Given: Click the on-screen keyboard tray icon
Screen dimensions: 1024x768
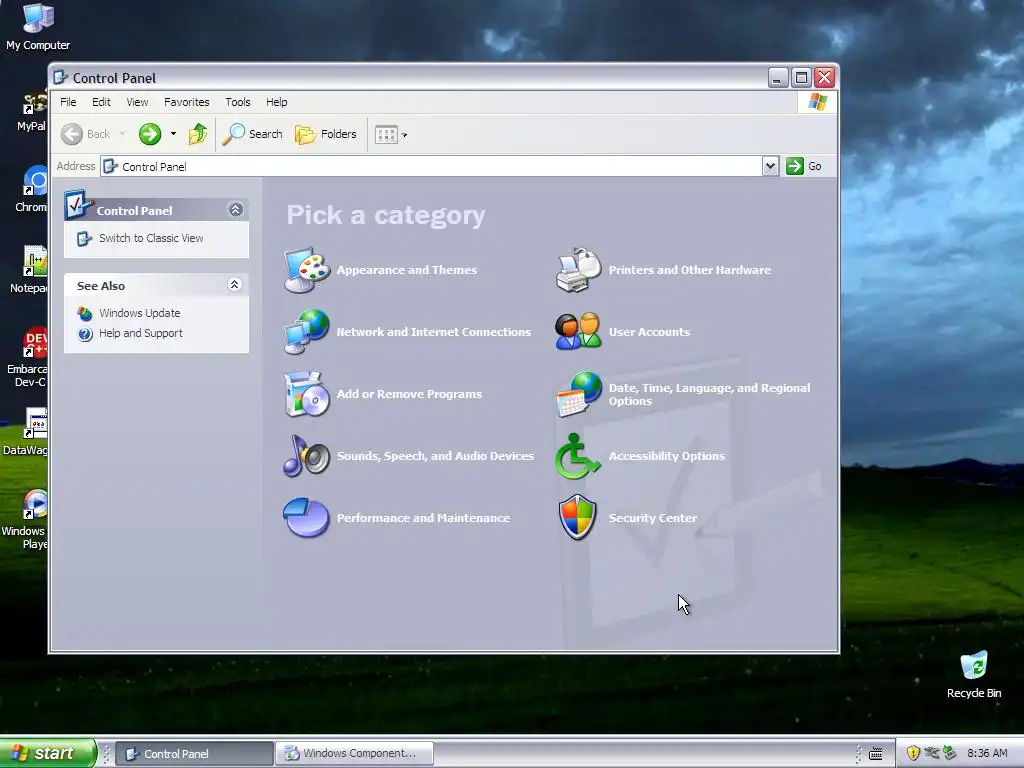Looking at the screenshot, I should 876,754.
